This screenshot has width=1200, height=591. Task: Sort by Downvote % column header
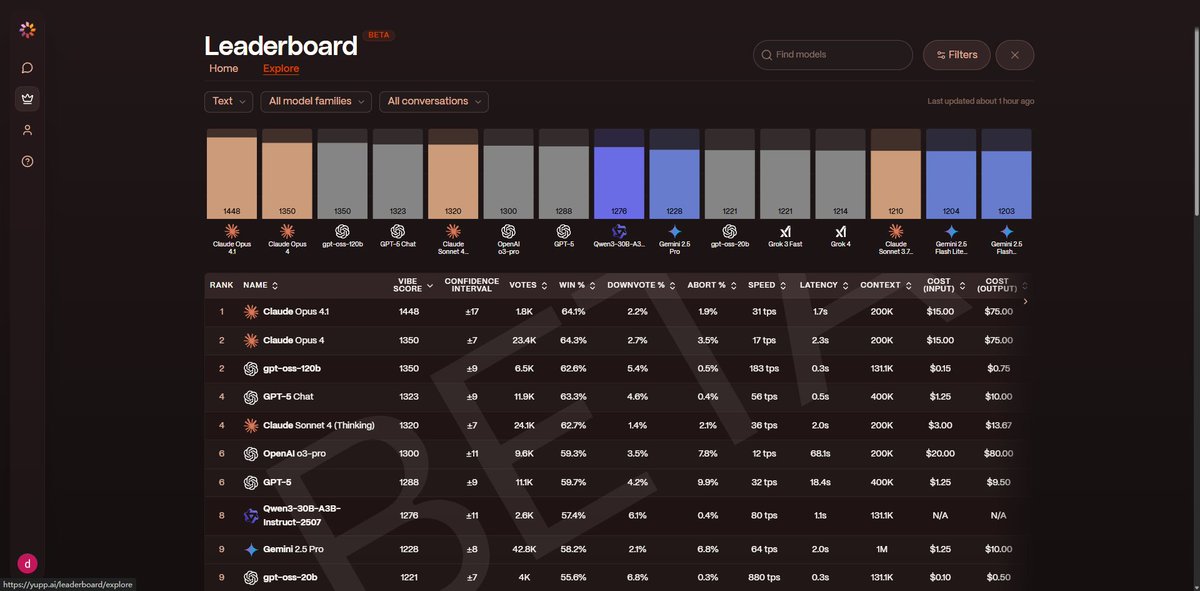(641, 285)
